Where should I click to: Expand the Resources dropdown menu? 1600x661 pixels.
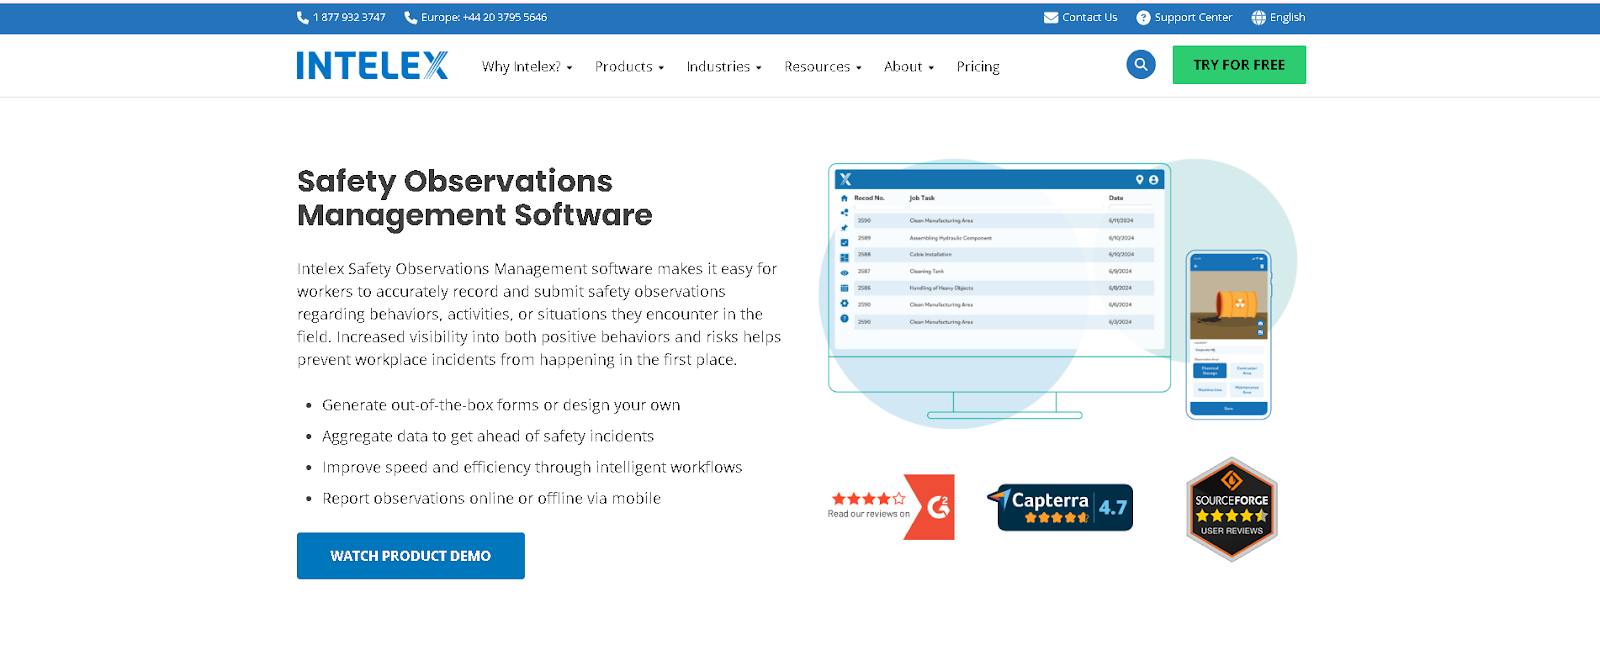tap(823, 67)
